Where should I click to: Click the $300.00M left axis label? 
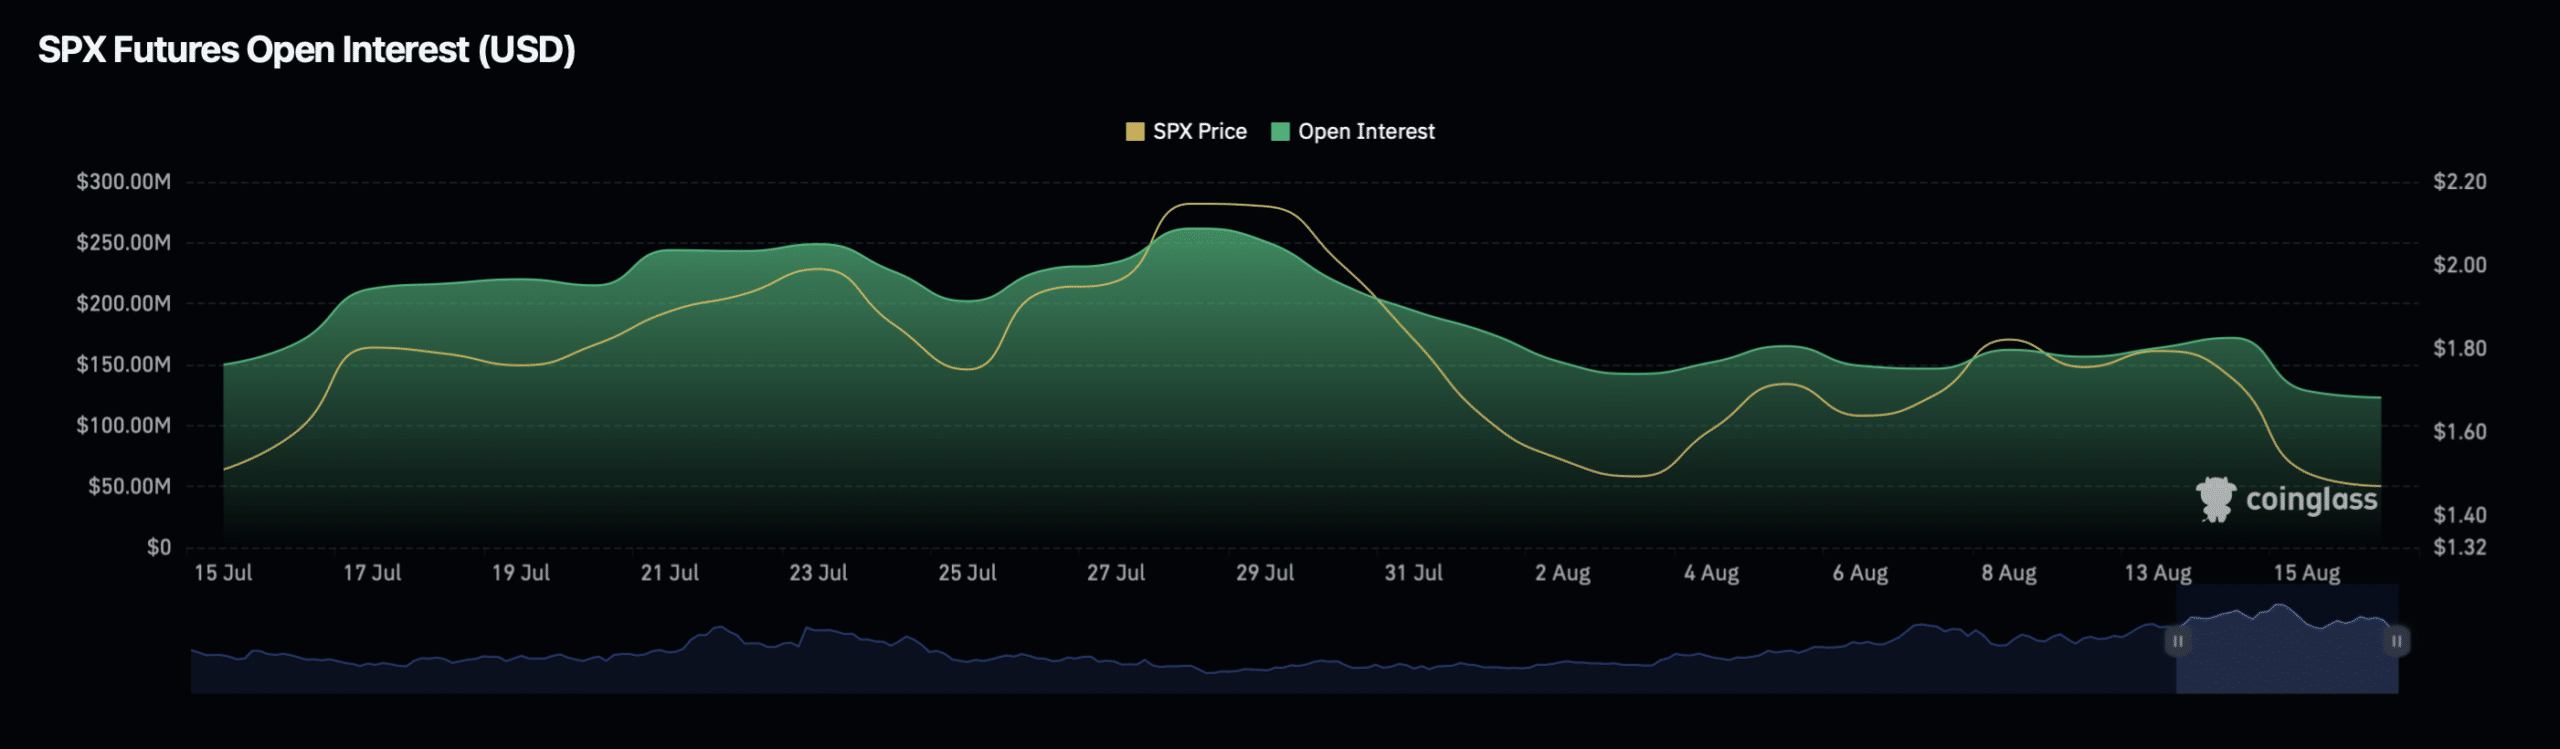[123, 182]
